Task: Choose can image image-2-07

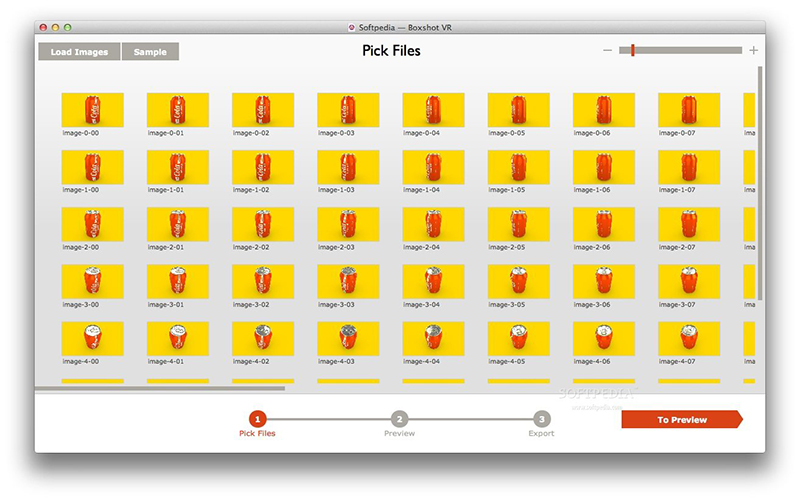Action: click(x=689, y=224)
